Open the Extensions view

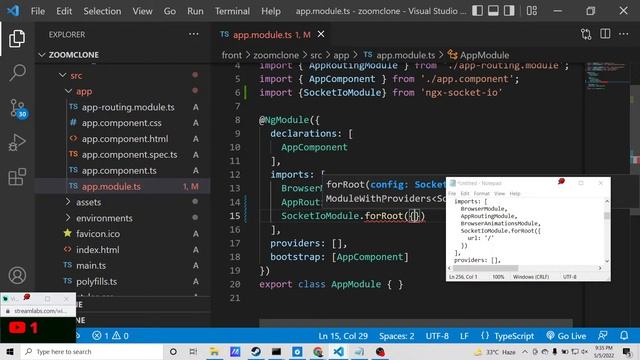(17, 177)
